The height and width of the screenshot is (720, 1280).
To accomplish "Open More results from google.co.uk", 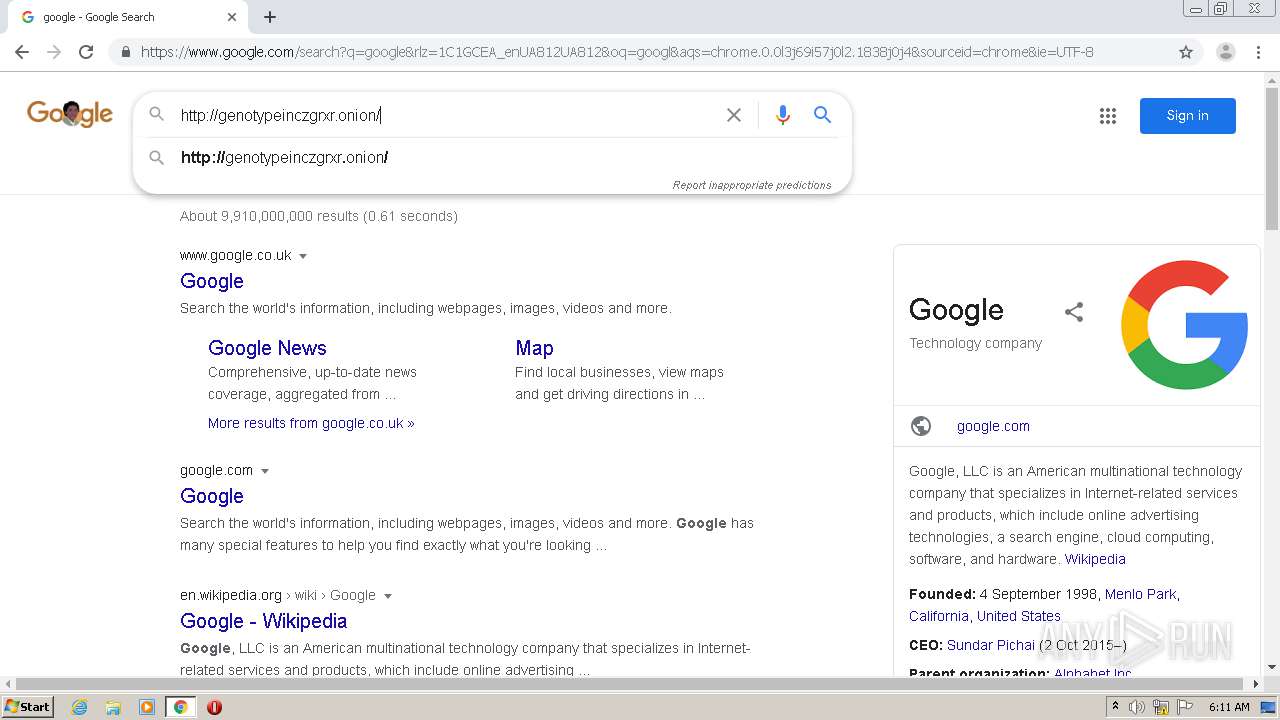I will 311,423.
